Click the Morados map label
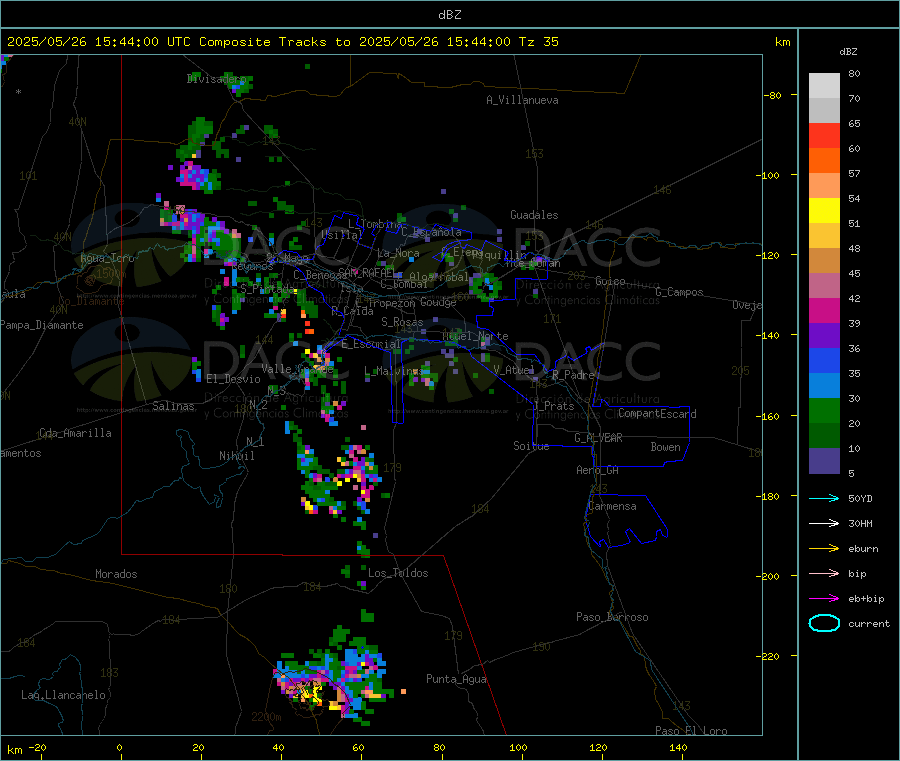The width and height of the screenshot is (900, 761). click(x=116, y=574)
